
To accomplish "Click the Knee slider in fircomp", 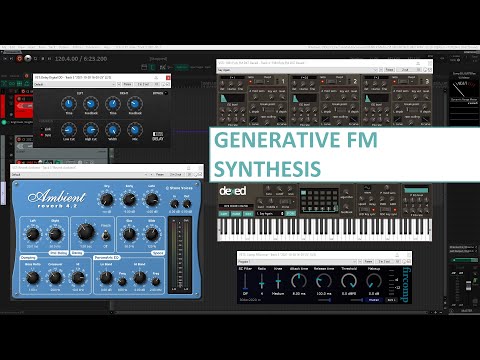I will coord(278,281).
